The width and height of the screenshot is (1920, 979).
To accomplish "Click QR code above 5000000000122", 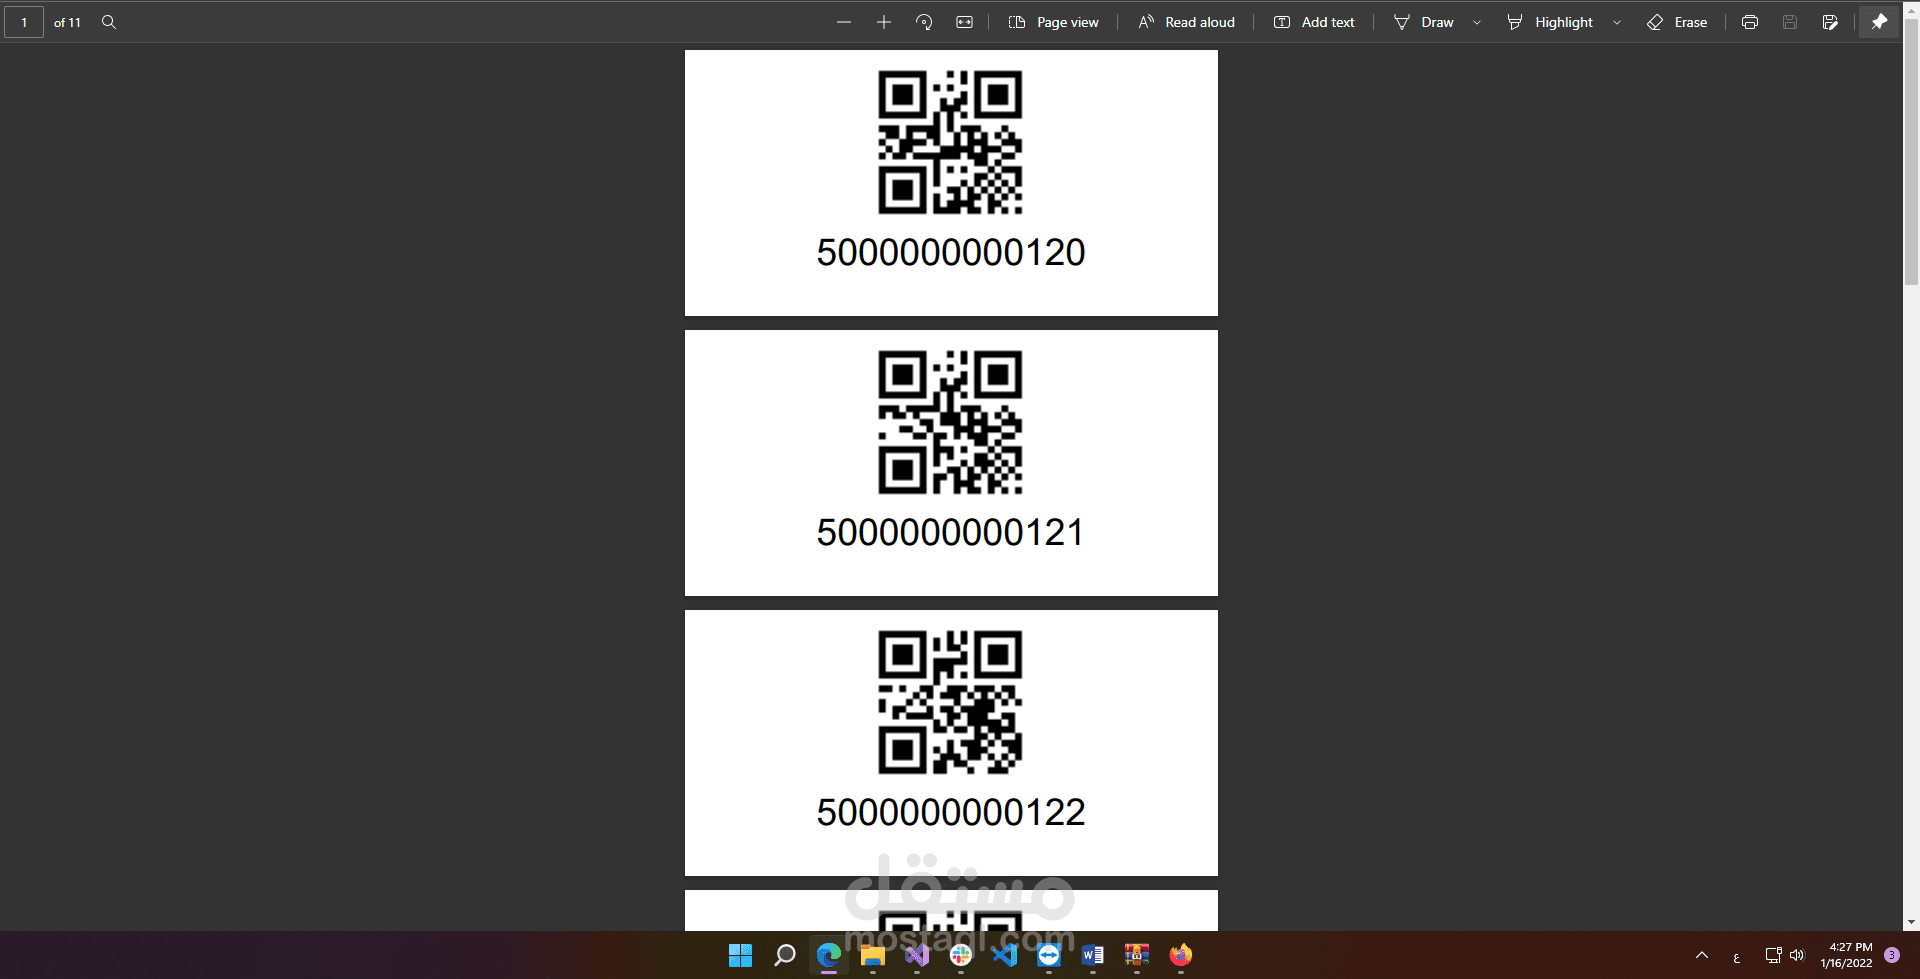I will [x=950, y=702].
